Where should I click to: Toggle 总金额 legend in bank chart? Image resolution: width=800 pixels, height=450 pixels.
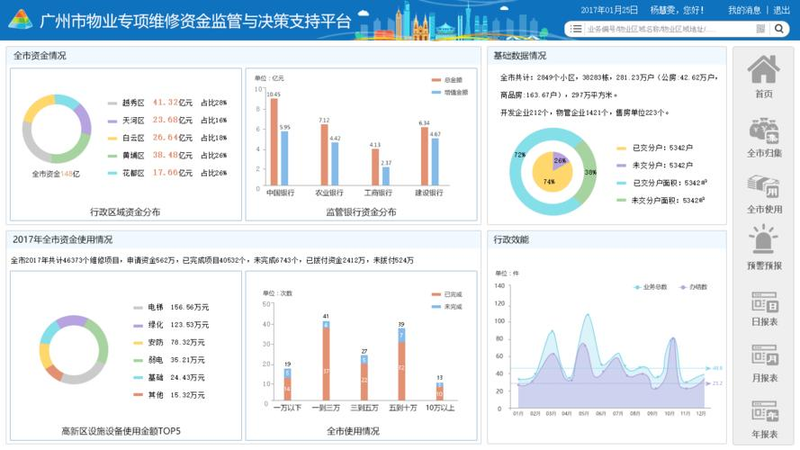(446, 80)
